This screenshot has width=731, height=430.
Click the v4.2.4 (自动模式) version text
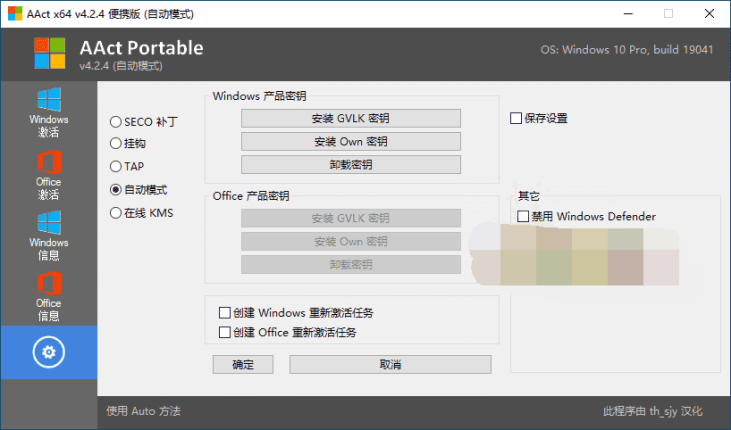tap(121, 66)
